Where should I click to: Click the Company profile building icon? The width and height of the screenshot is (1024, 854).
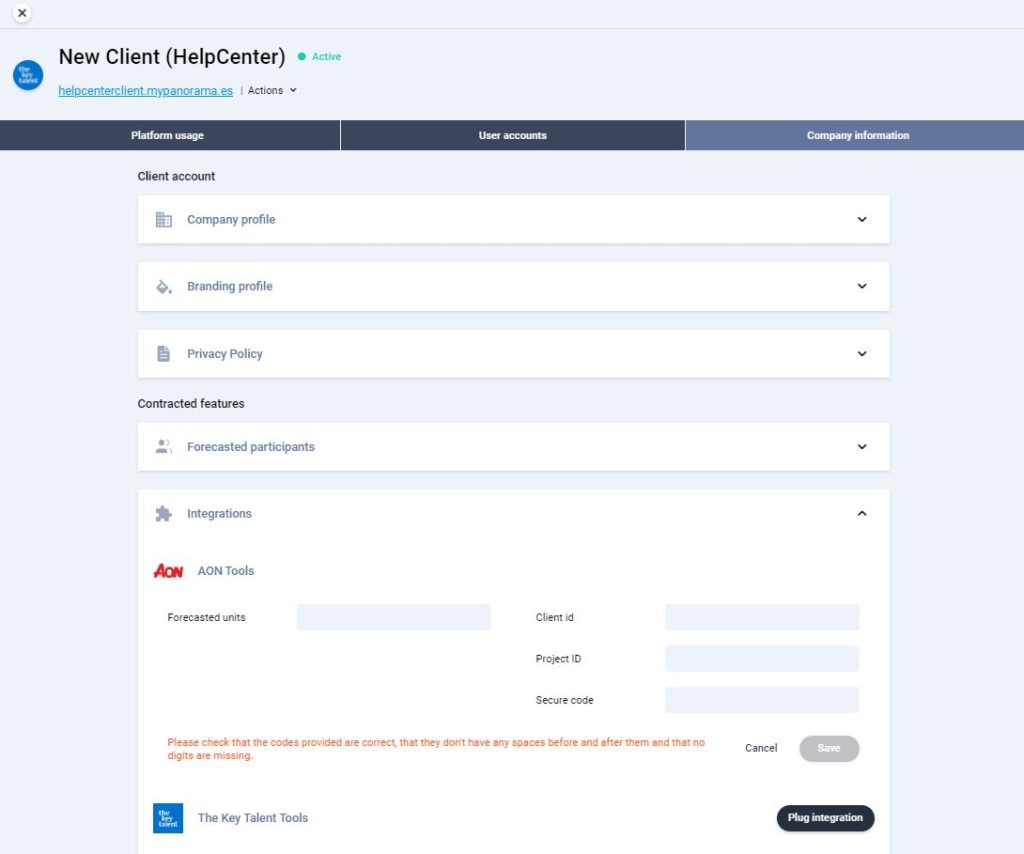164,220
